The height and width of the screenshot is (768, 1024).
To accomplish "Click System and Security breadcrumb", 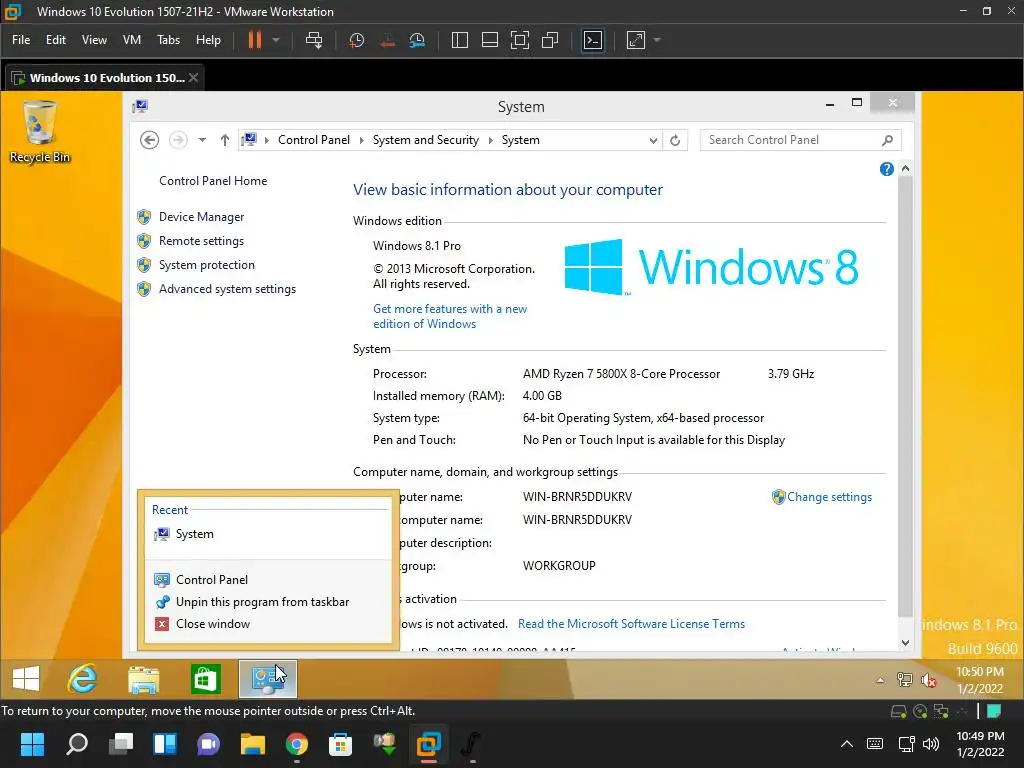I will pos(426,140).
